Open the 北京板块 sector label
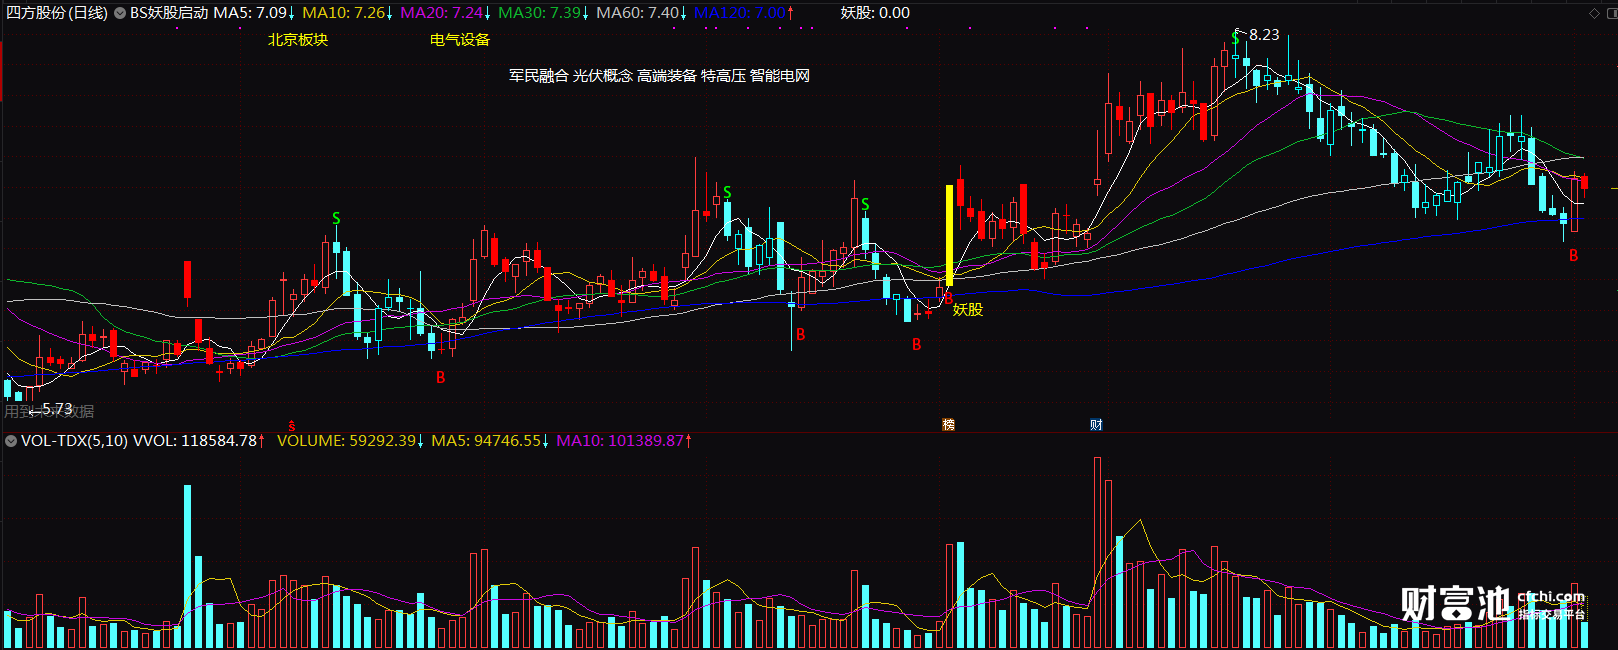This screenshot has height=650, width=1618. pos(298,40)
